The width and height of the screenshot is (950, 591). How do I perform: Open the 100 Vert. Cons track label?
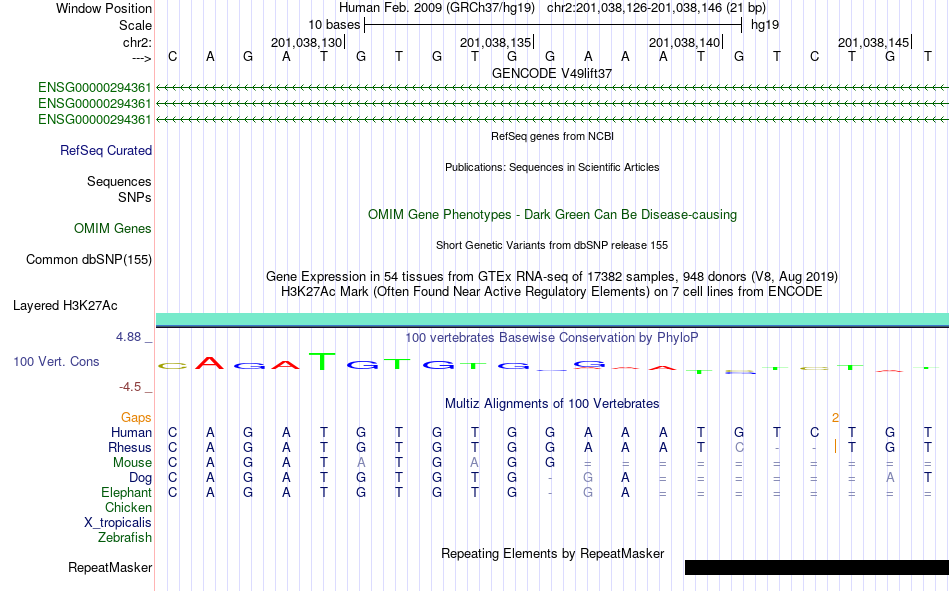56,361
